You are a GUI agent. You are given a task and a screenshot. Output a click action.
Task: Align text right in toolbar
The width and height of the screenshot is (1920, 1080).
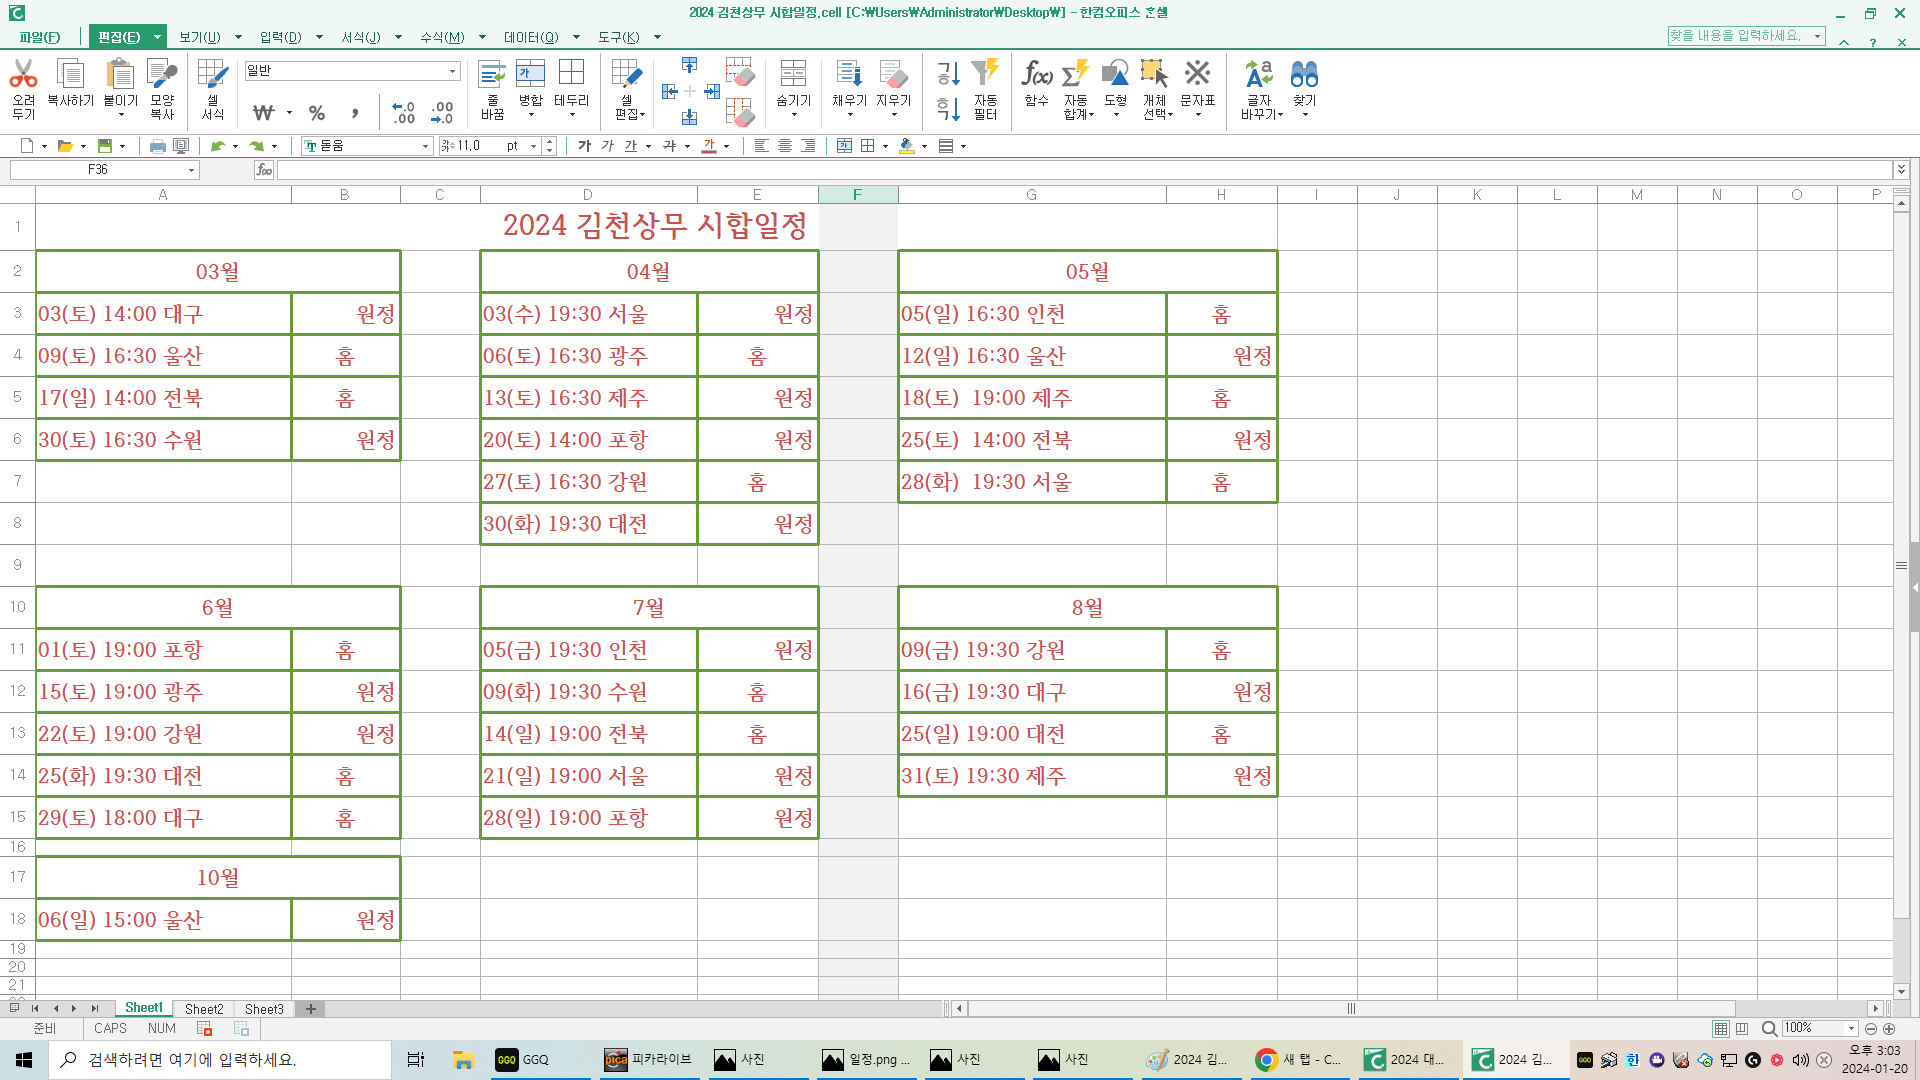click(x=808, y=146)
